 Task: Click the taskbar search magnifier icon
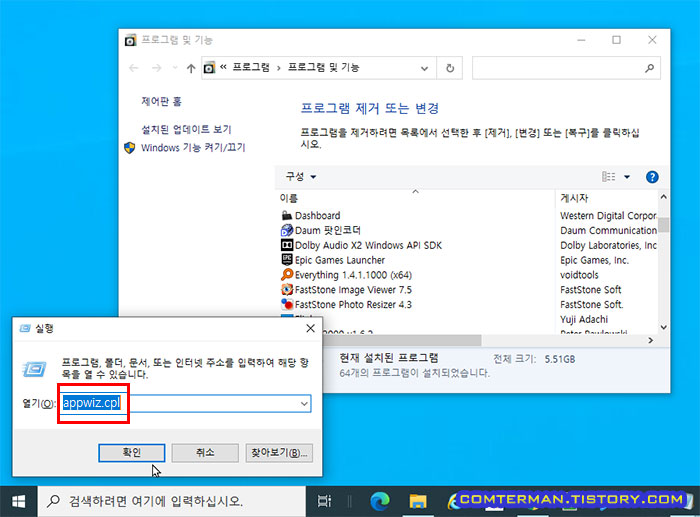click(53, 501)
